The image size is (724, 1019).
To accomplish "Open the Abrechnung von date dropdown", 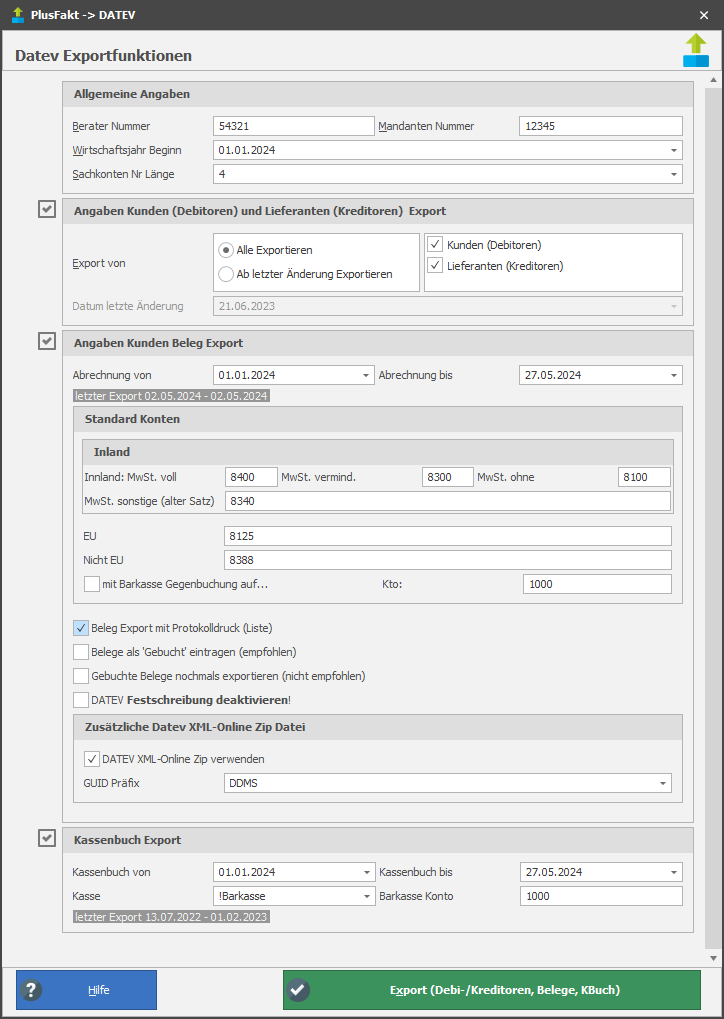I will tap(365, 375).
